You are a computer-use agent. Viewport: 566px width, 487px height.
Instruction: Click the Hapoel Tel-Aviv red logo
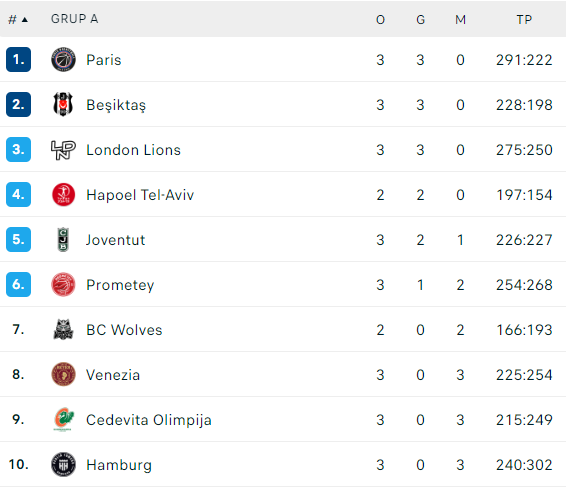tap(63, 195)
